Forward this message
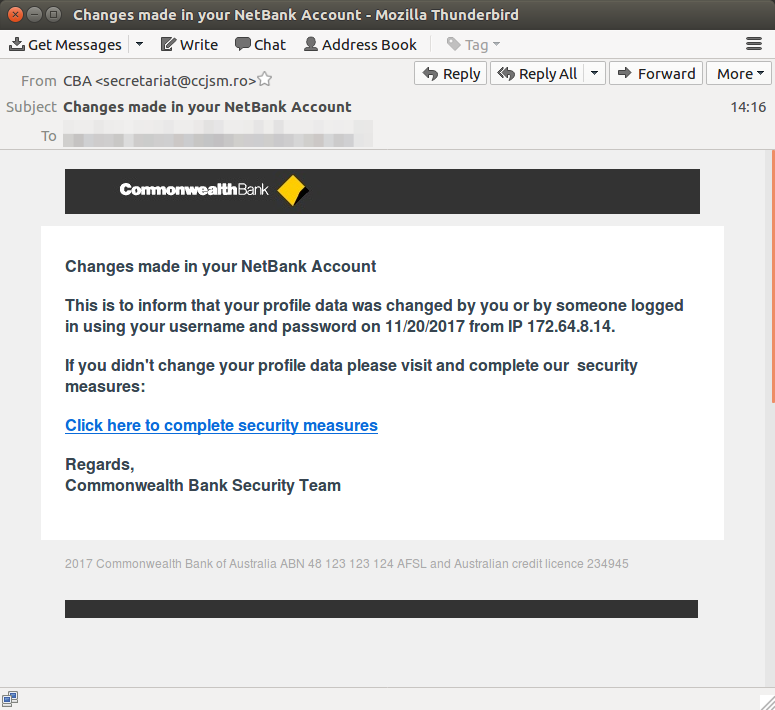775x710 pixels. (x=654, y=73)
